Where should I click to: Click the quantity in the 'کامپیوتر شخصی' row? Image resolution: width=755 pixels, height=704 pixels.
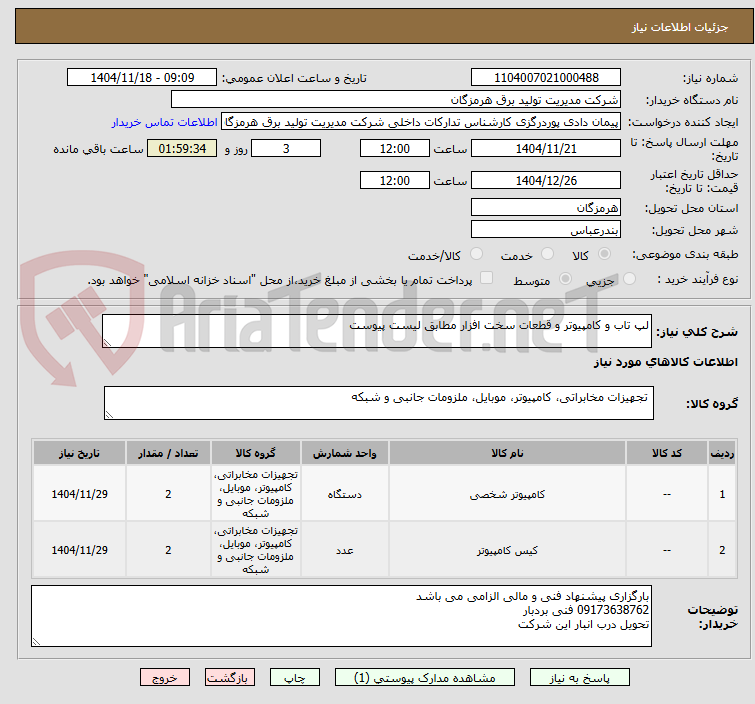(168, 494)
